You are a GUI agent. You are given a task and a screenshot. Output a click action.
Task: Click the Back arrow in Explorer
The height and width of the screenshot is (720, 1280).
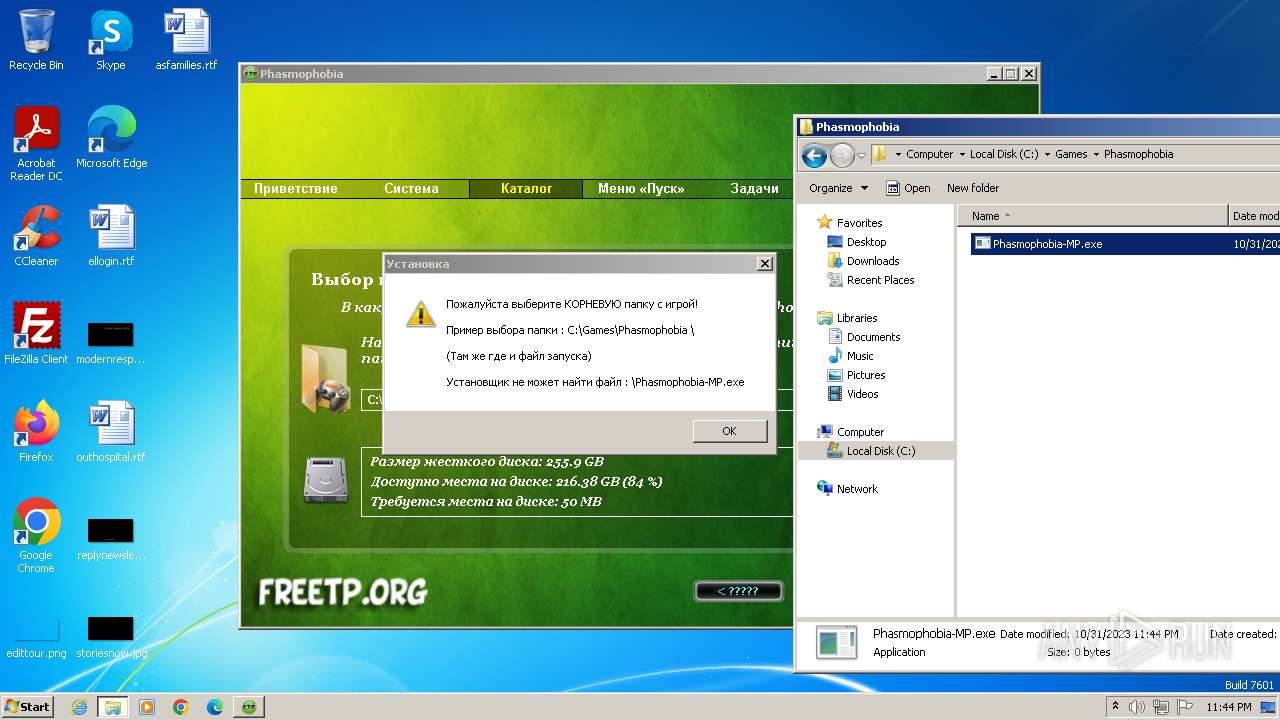pyautogui.click(x=814, y=155)
